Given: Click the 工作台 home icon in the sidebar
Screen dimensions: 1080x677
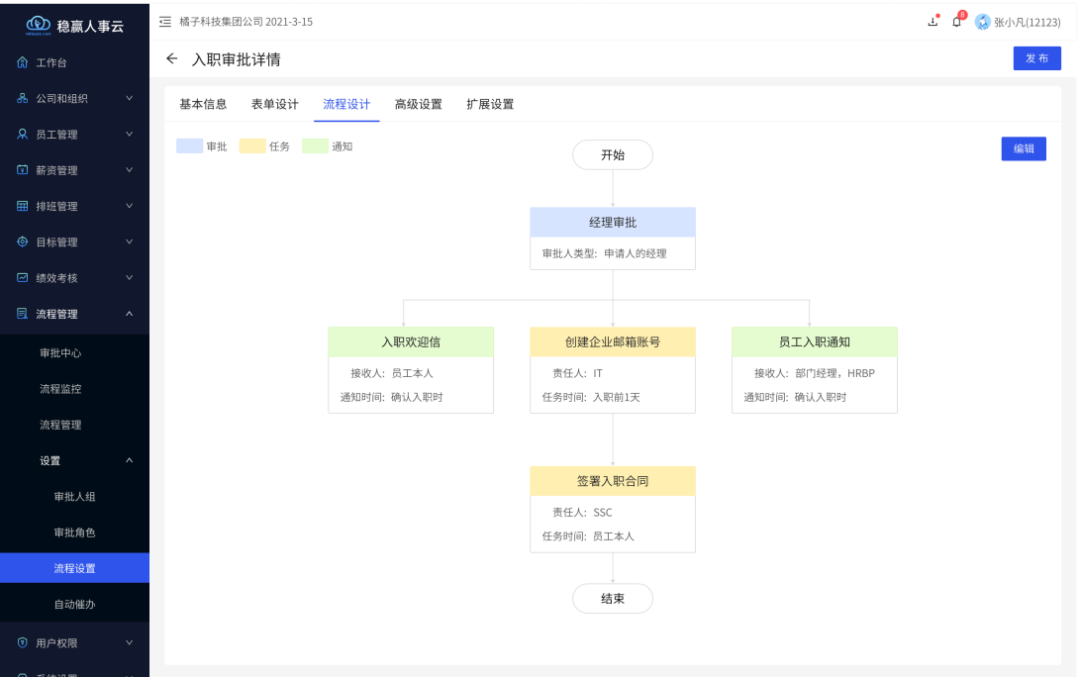Looking at the screenshot, I should (22, 63).
